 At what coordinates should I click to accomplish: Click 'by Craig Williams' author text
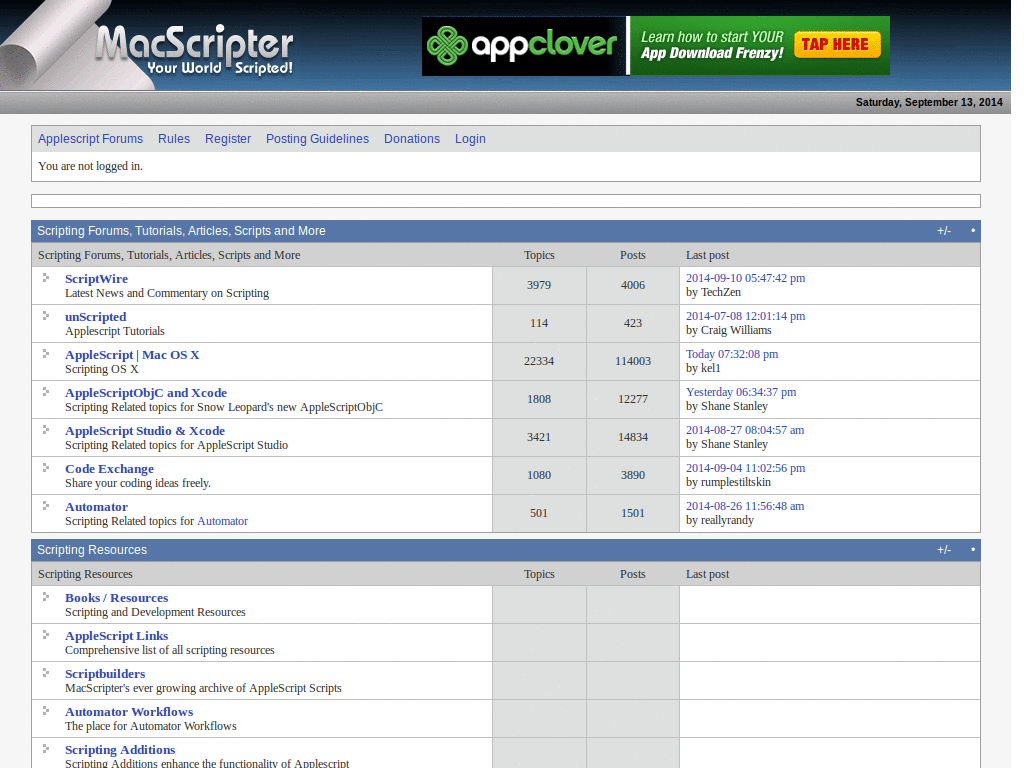pos(729,330)
